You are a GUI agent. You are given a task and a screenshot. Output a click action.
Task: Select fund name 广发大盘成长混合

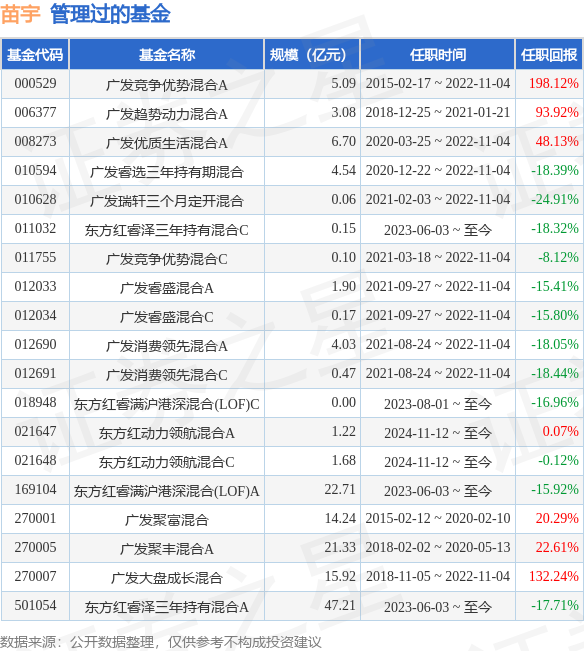pos(166,579)
